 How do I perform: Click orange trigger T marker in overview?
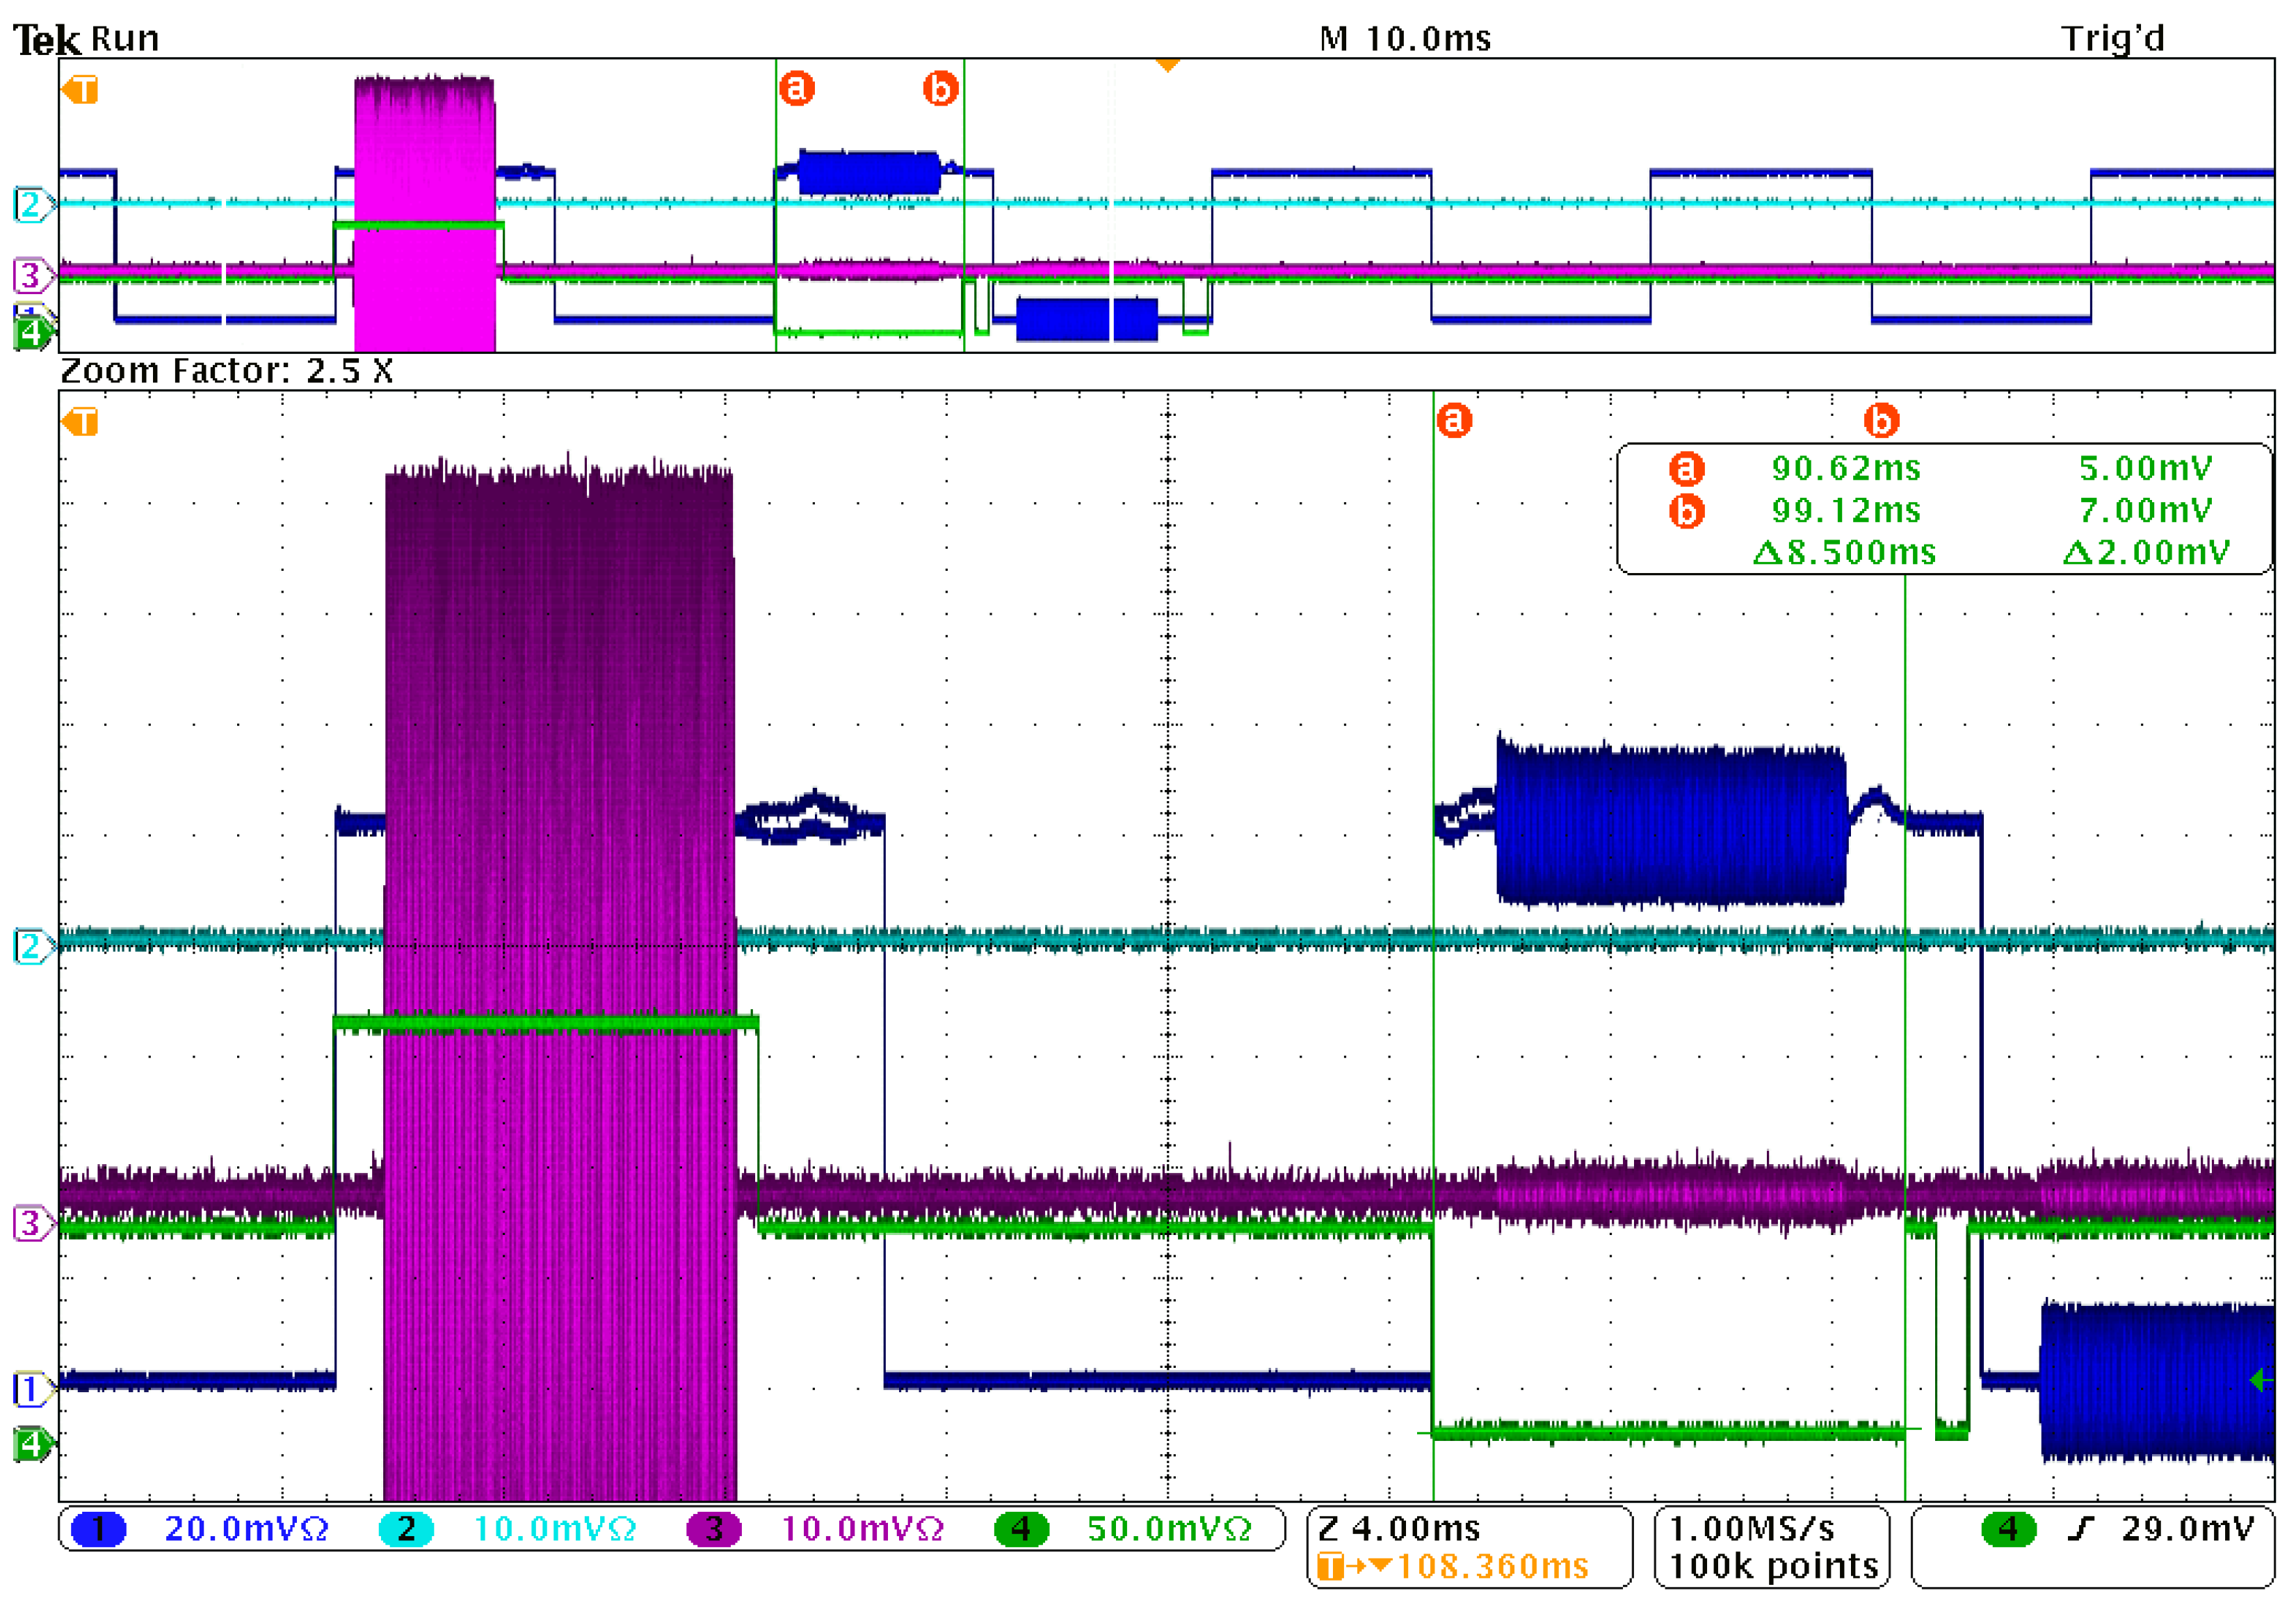coord(81,90)
